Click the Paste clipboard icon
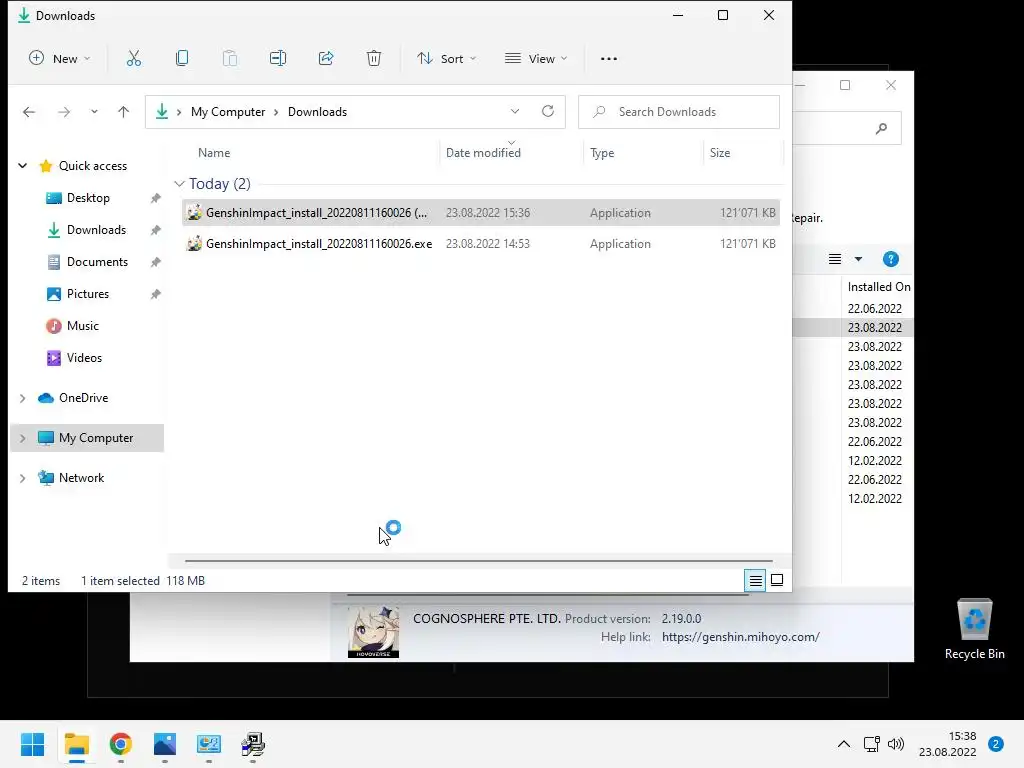 tap(230, 59)
